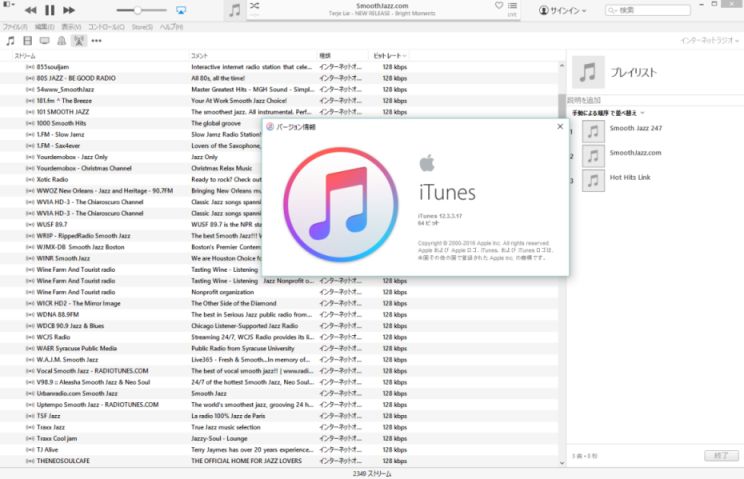
Task: Click the stream icon beside 1000 Smooth Hits
Action: [30, 123]
